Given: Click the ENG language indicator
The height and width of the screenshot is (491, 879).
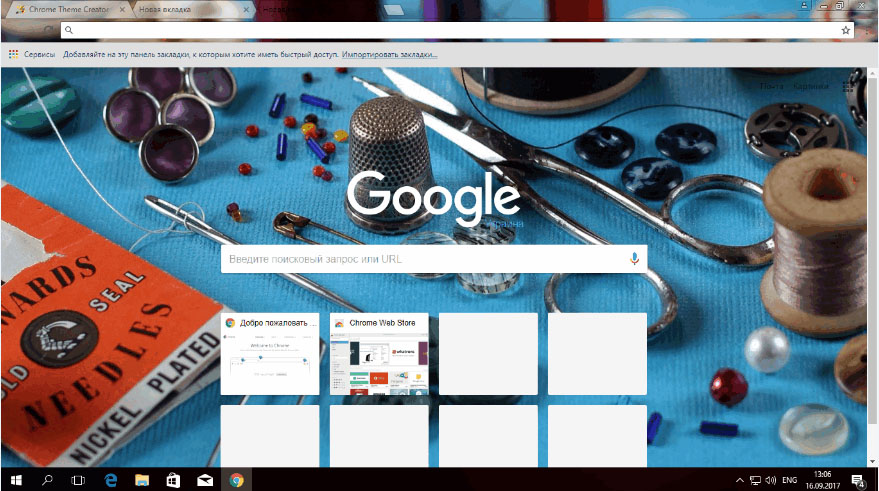Looking at the screenshot, I should [x=789, y=480].
